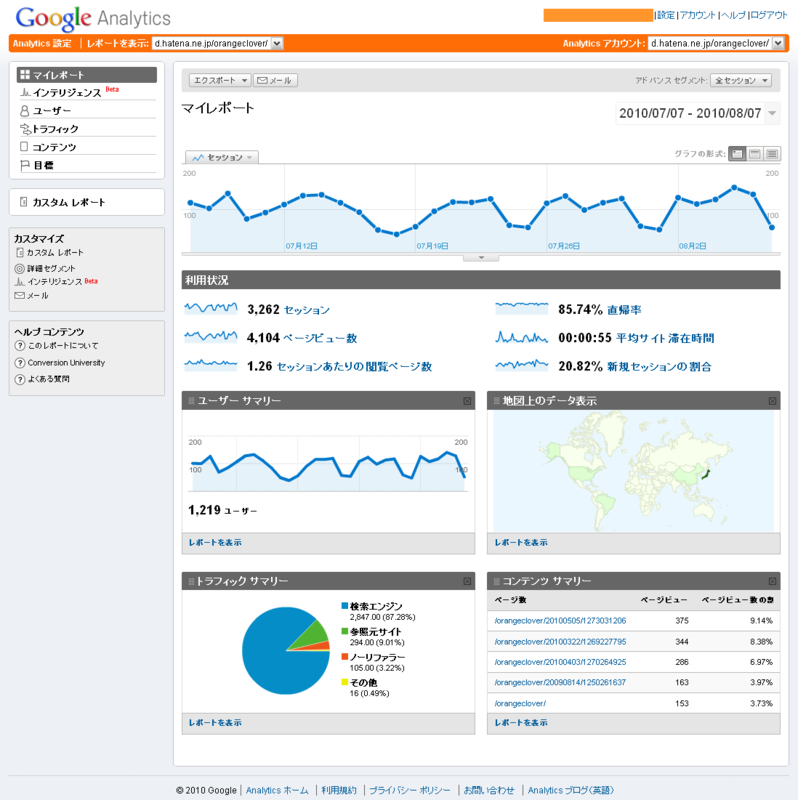Open the Analytics アカウント dropdown

tap(716, 43)
